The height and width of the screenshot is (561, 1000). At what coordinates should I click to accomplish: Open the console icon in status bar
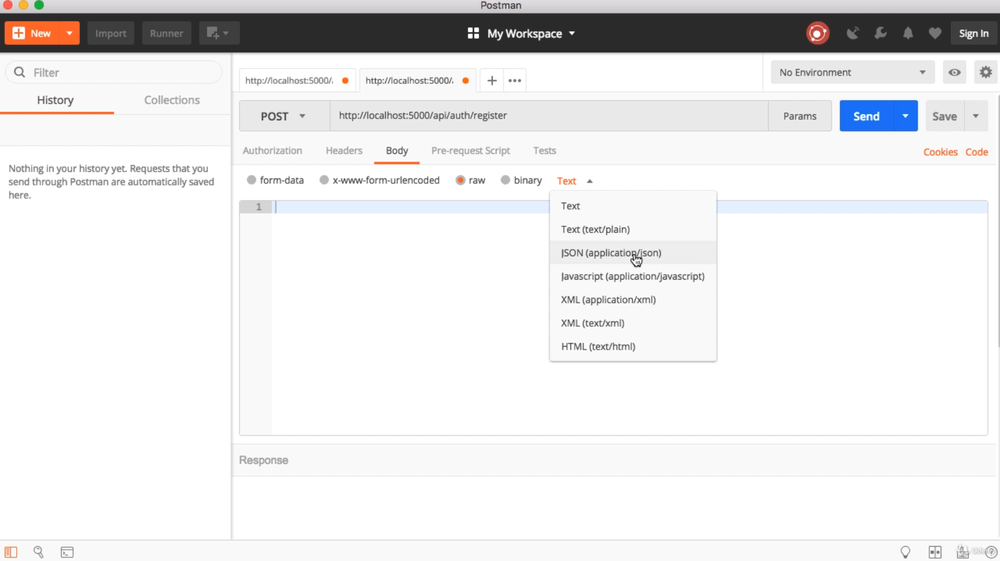point(67,552)
